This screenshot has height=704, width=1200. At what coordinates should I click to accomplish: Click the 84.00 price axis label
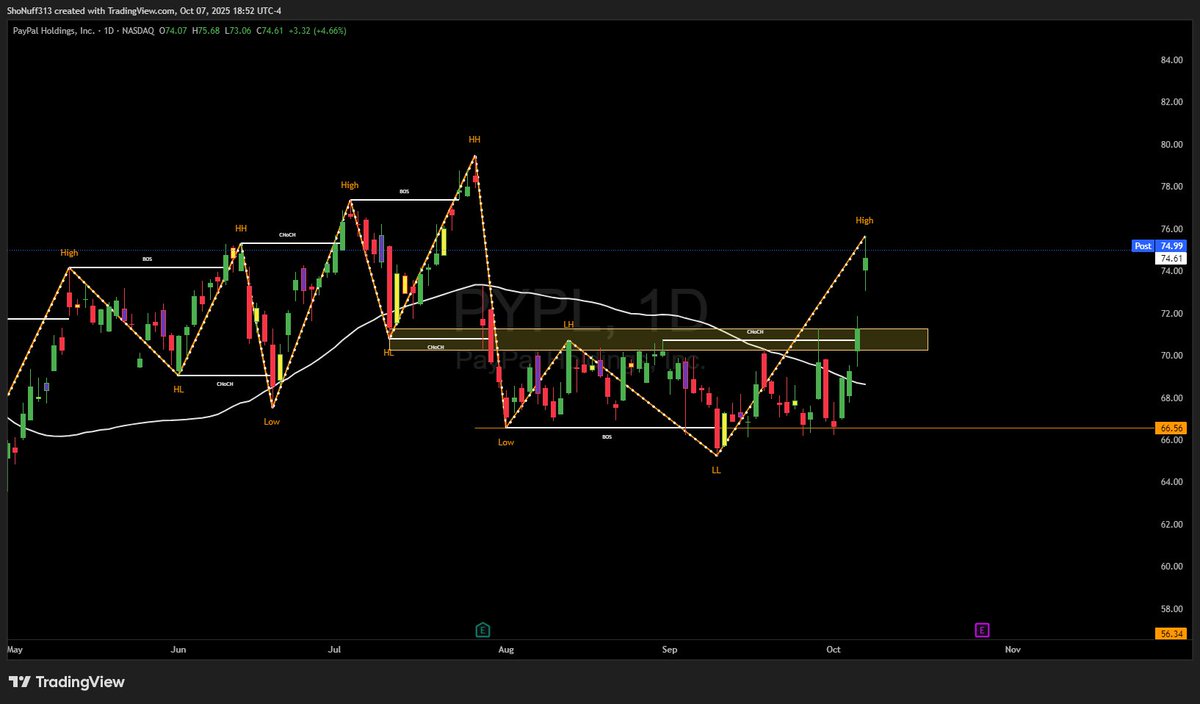tap(1172, 60)
